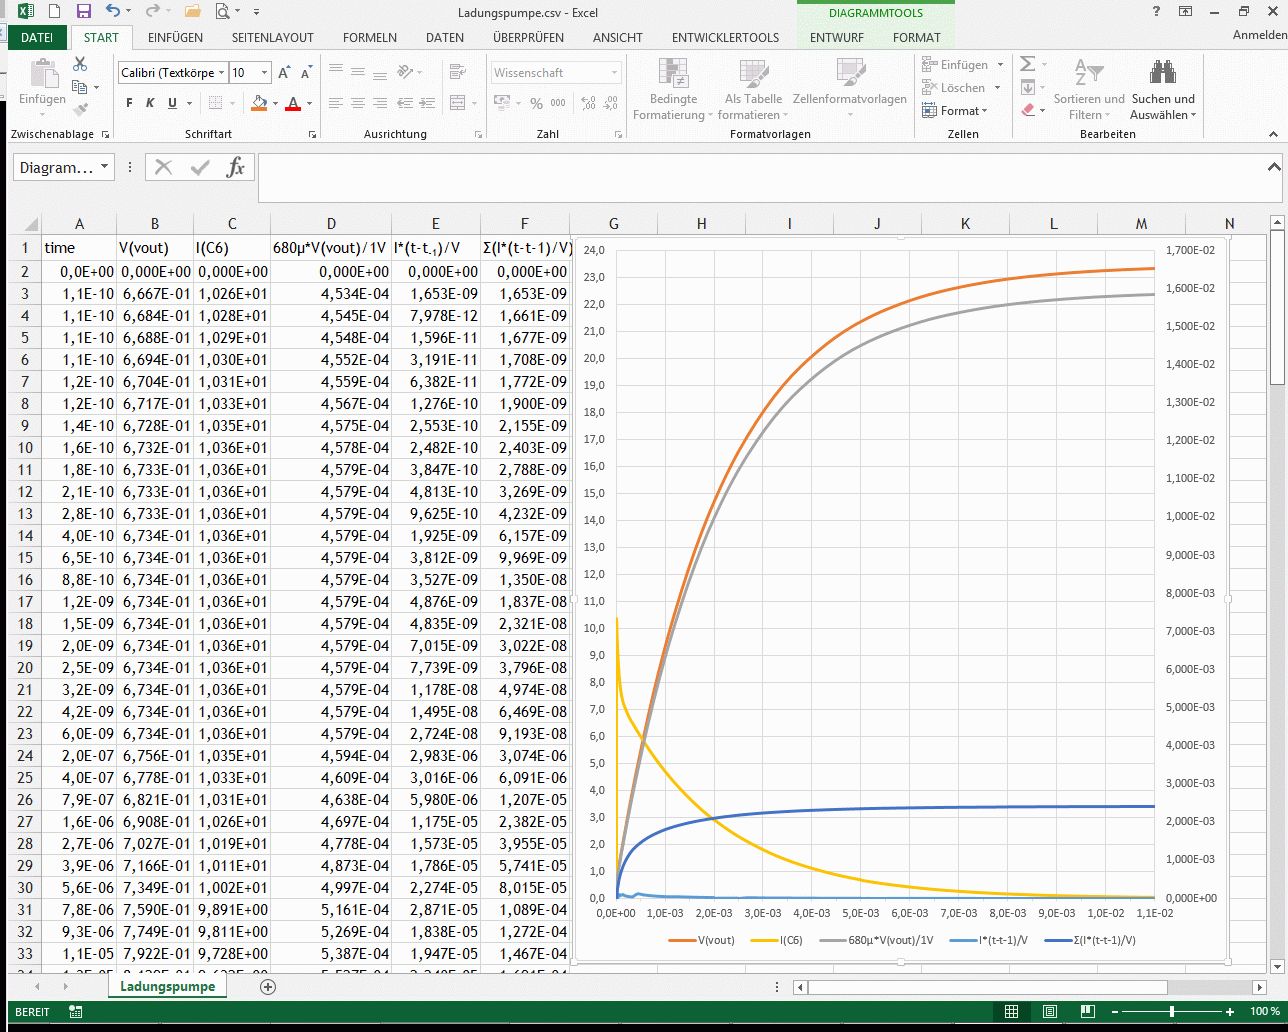Save the workbook via the floppy disk icon

coord(84,12)
